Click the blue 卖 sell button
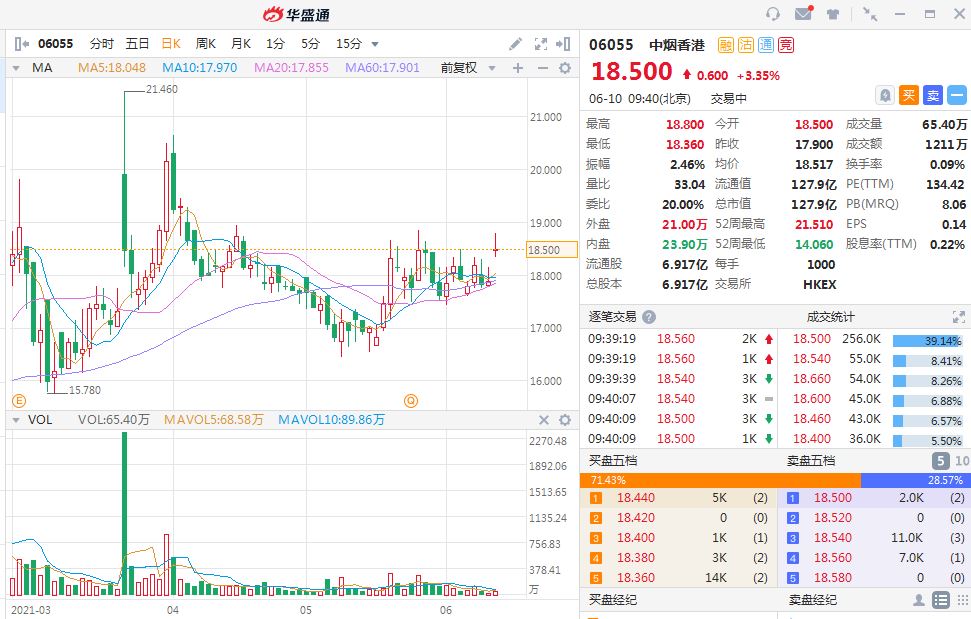This screenshot has width=971, height=619. click(933, 95)
